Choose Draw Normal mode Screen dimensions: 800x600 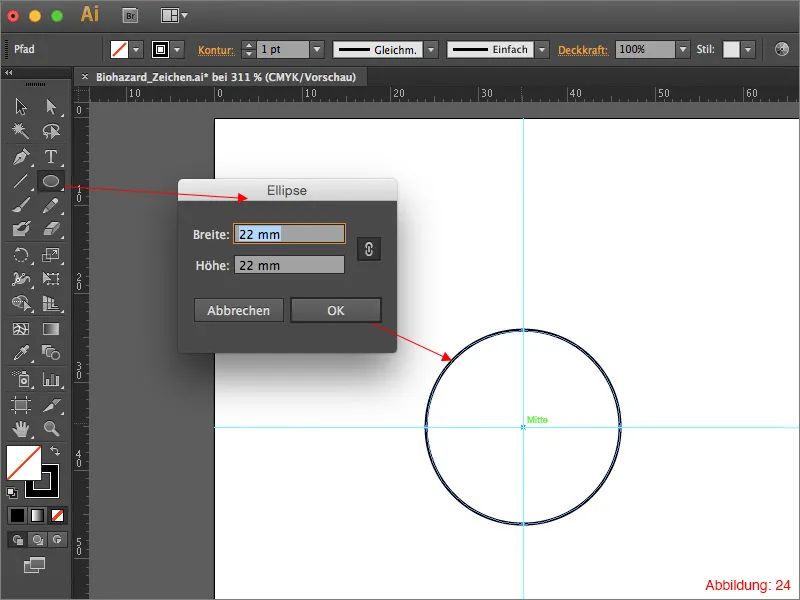click(x=17, y=539)
